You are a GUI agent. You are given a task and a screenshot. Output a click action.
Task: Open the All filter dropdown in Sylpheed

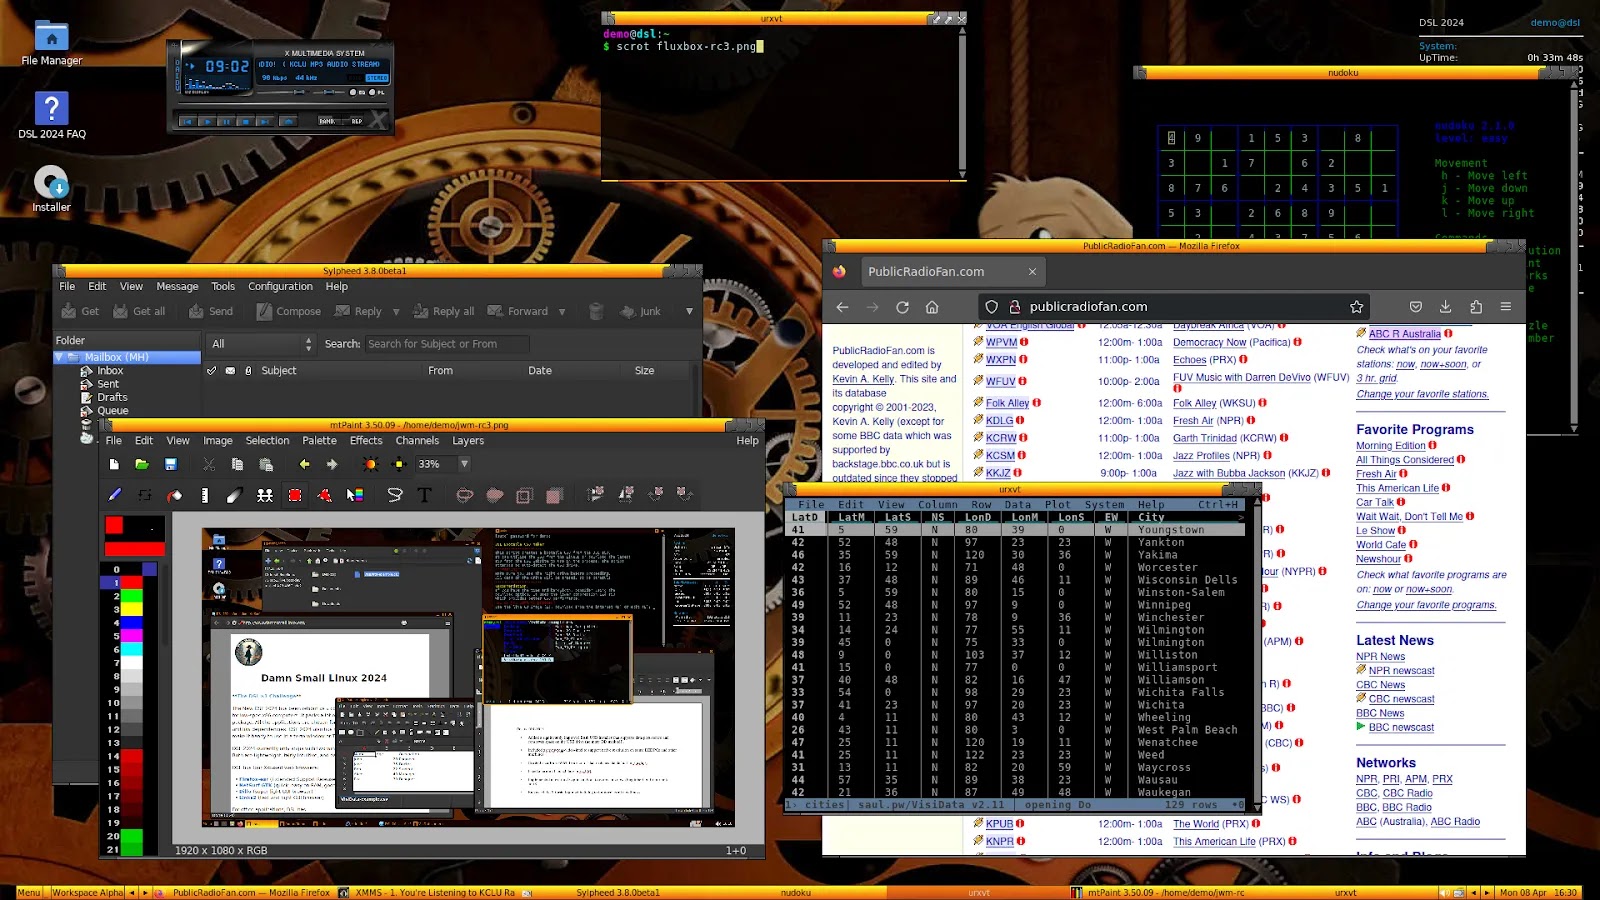260,344
